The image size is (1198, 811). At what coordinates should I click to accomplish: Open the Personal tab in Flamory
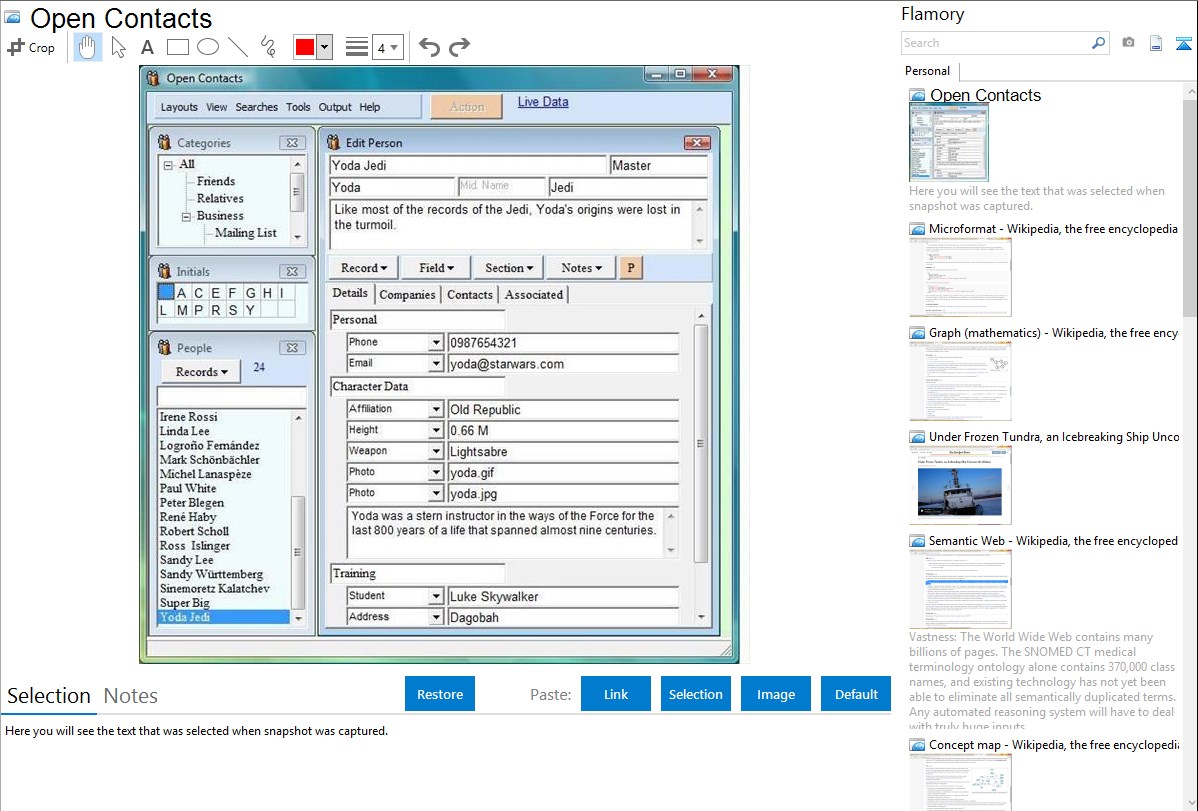928,71
